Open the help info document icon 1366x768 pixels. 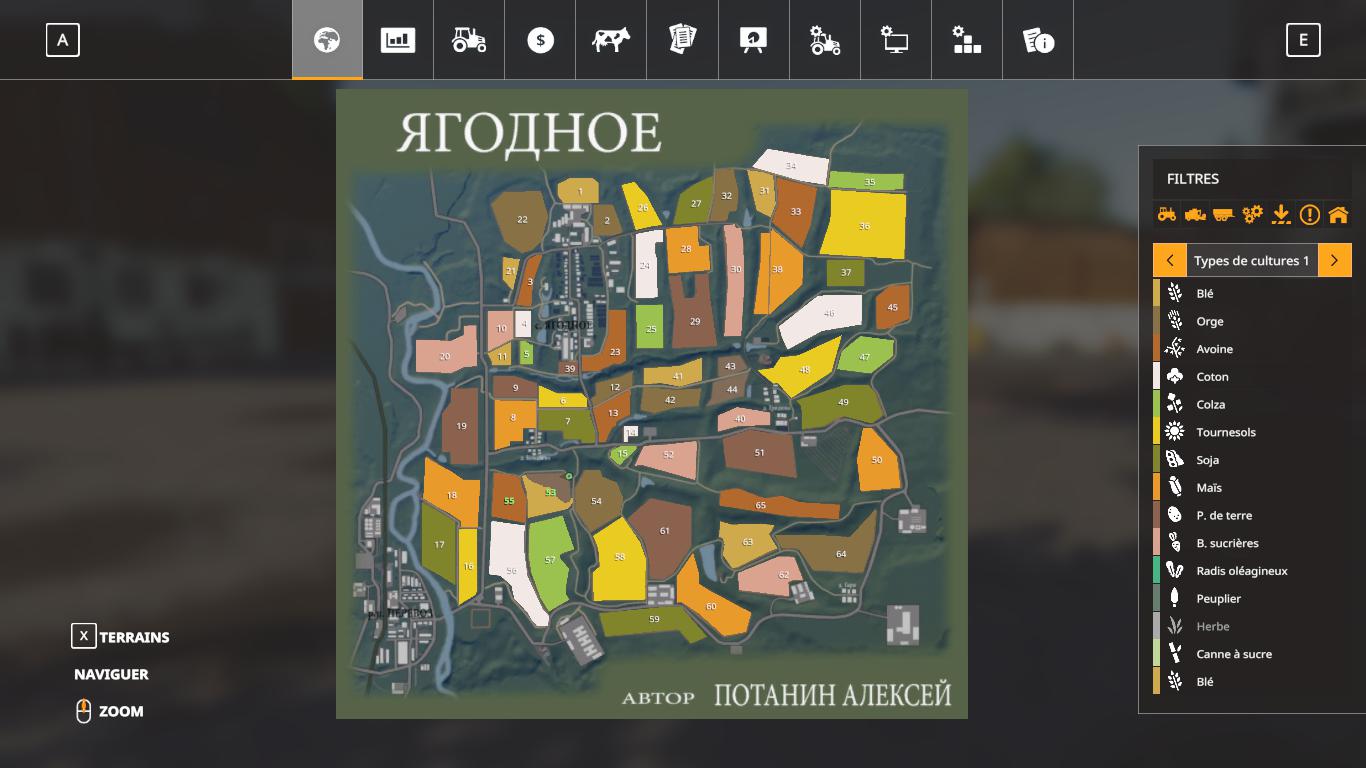1038,40
